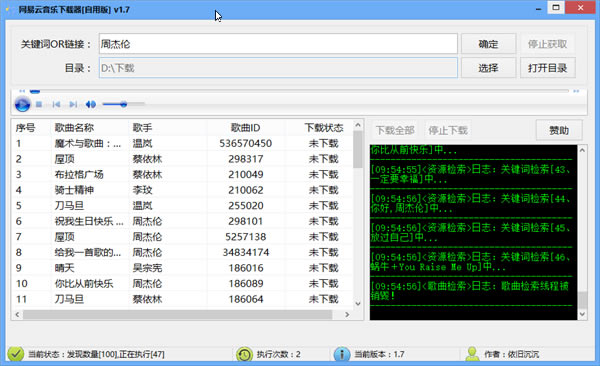
Task: Click the rewind arrows on the seek bar
Action: click(22, 91)
